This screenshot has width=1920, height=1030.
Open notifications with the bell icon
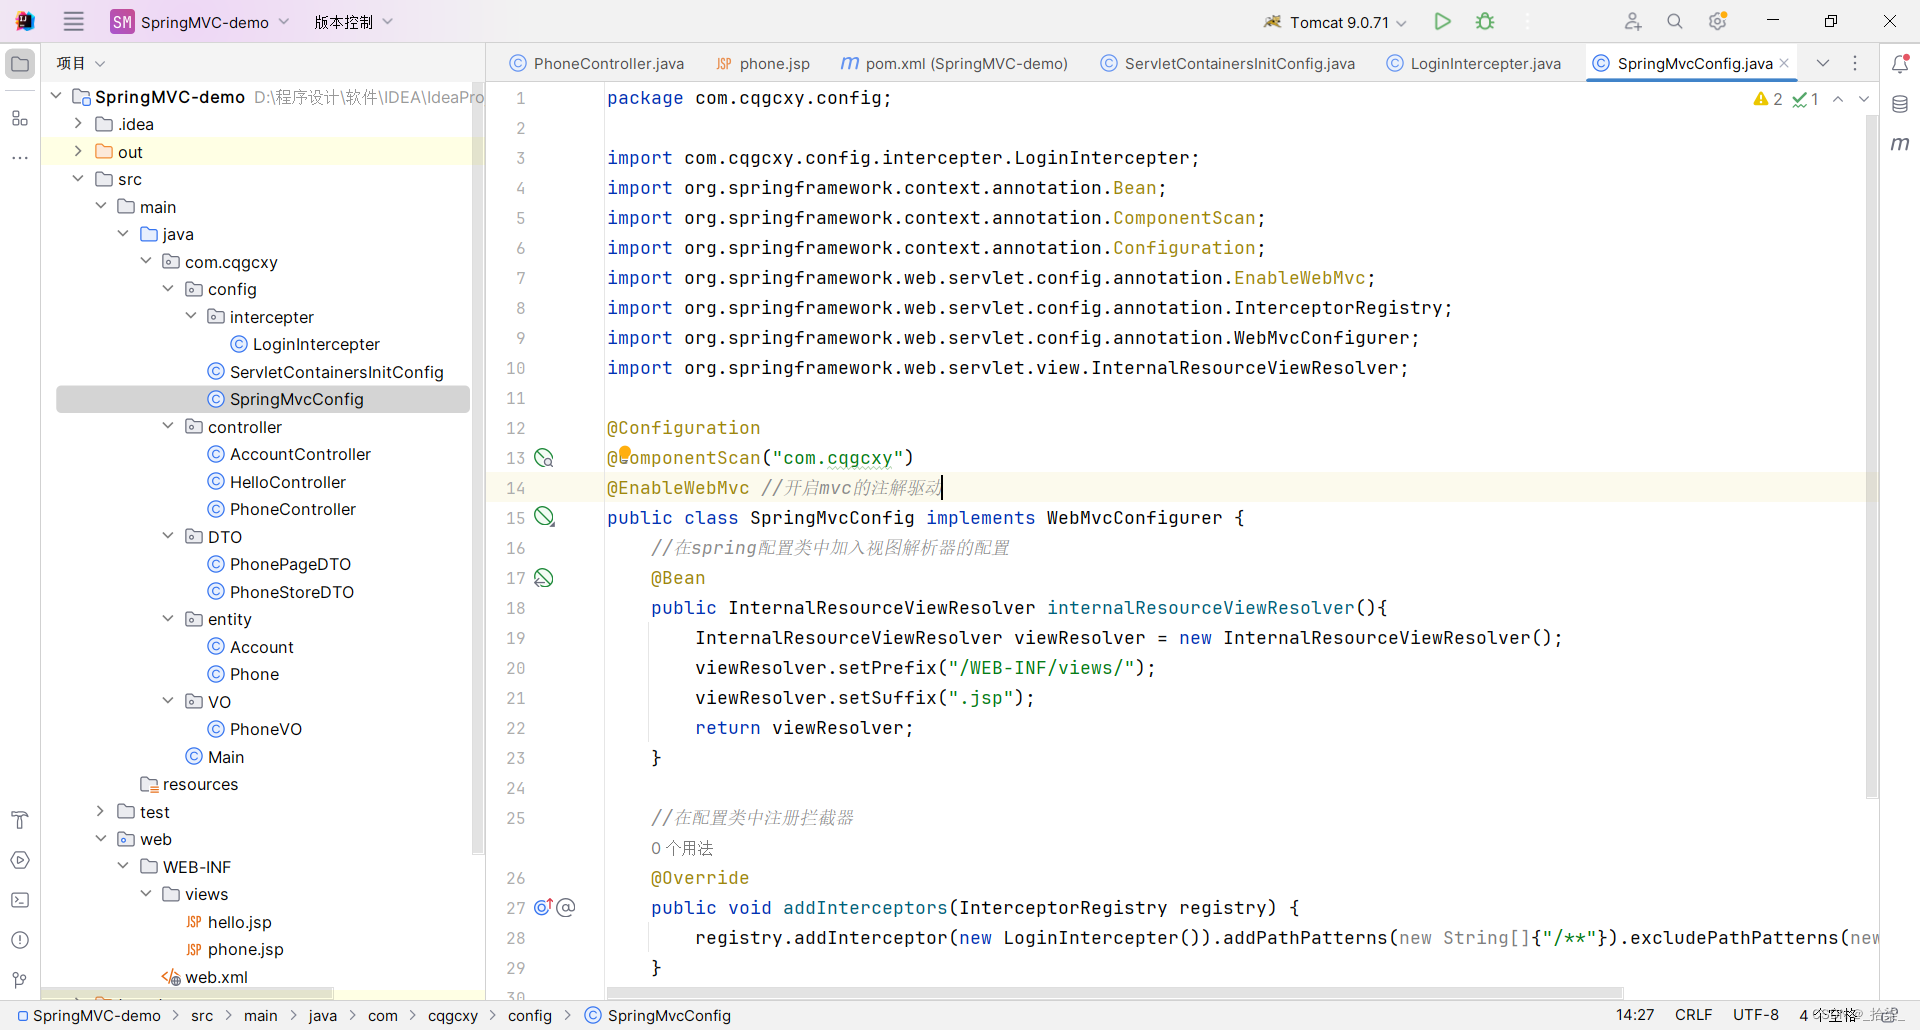coord(1901,63)
